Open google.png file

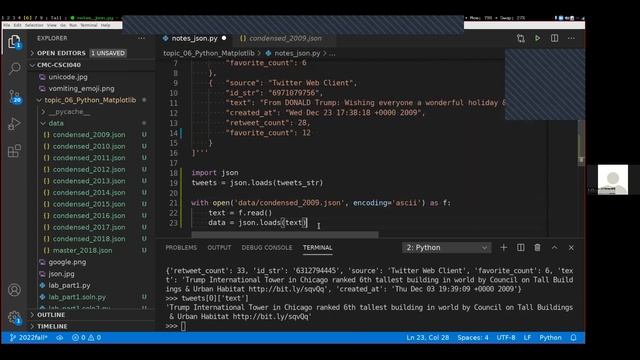pyautogui.click(x=67, y=262)
